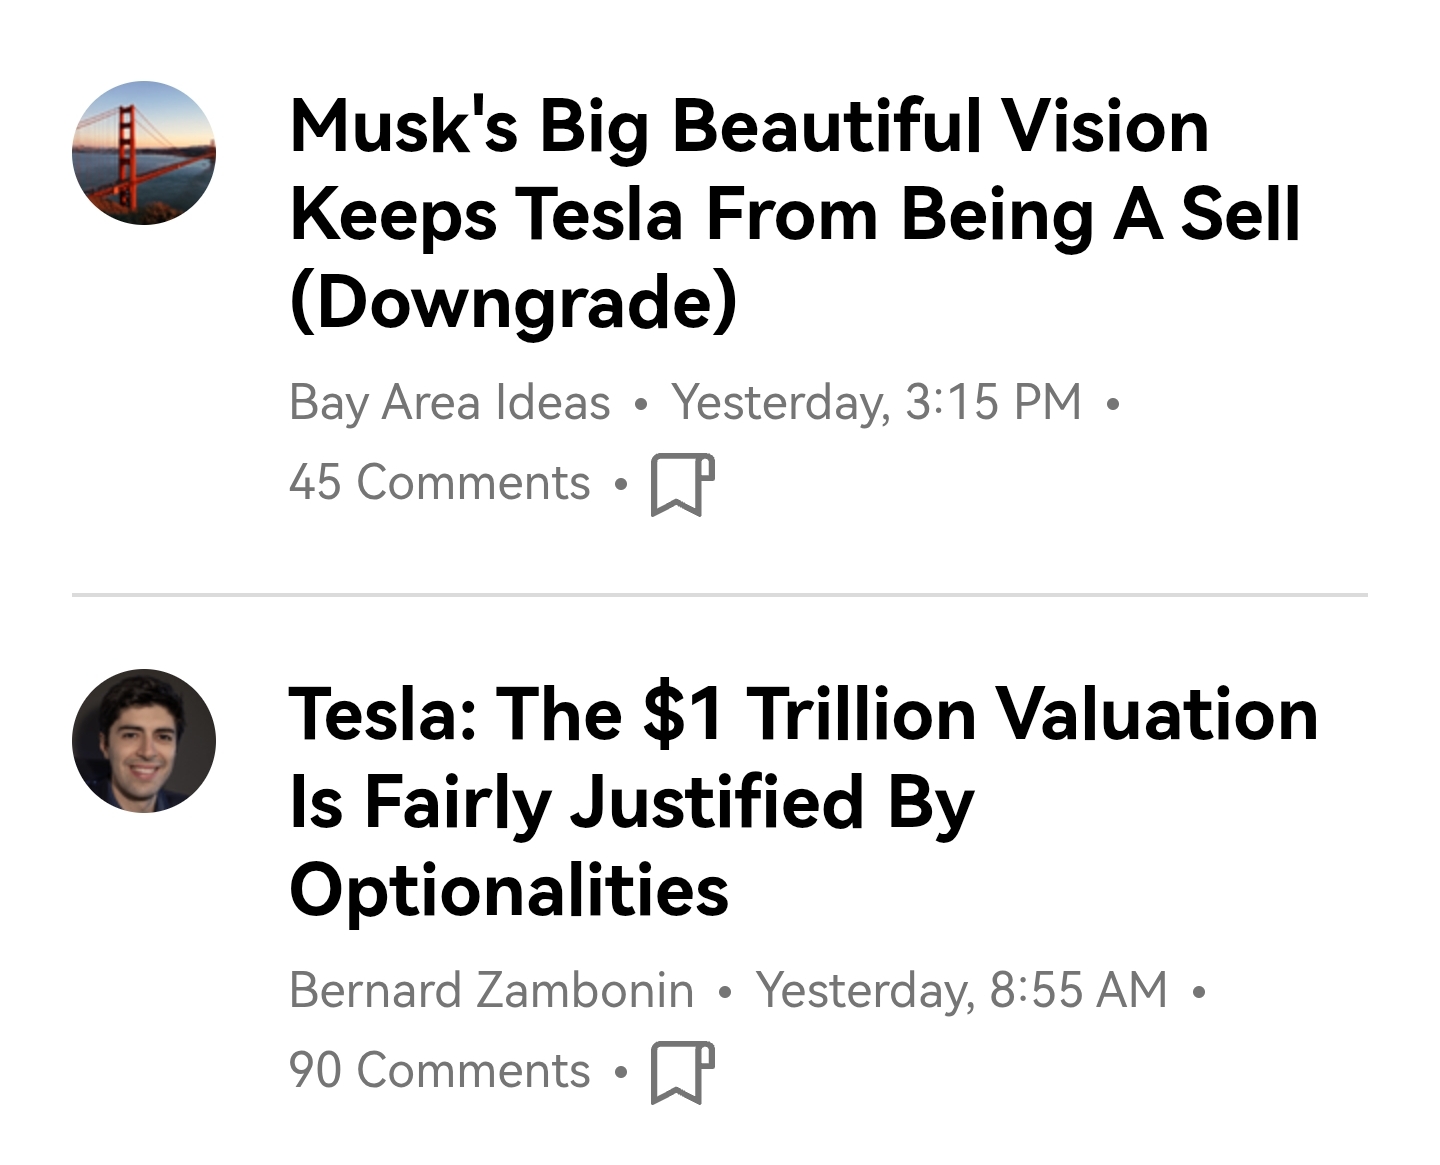1440x1165 pixels.
Task: Save the $1 Trillion Valuation article bookmark
Action: 682,1072
